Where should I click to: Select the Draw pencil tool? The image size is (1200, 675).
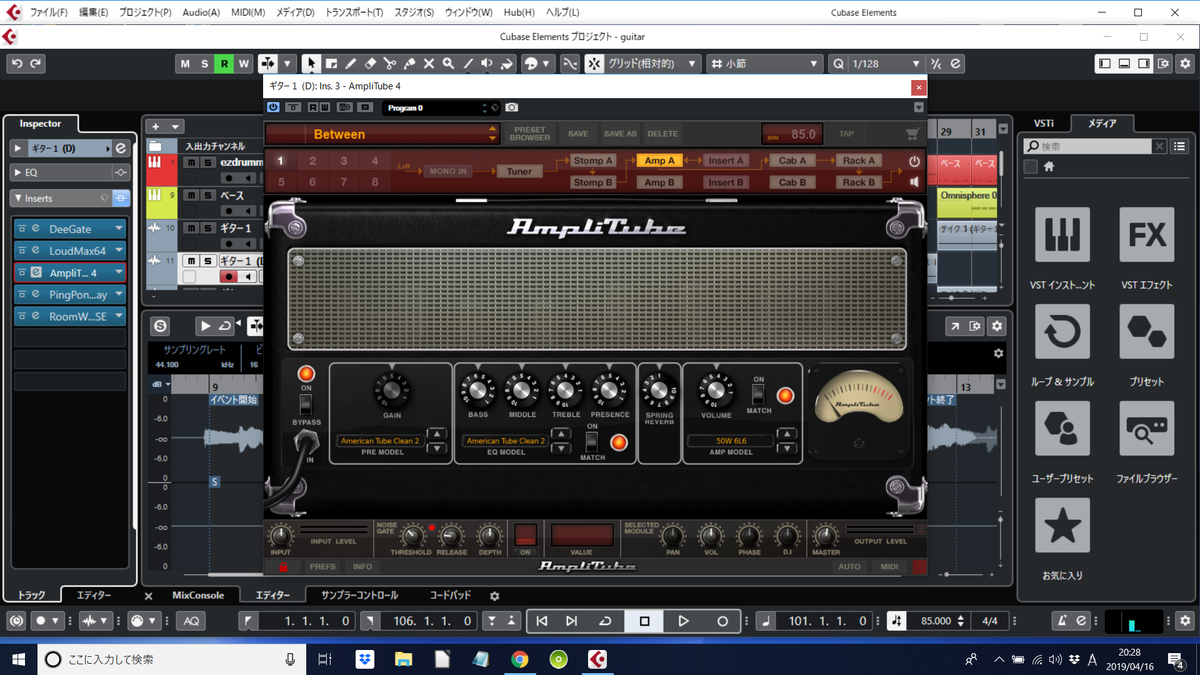[350, 63]
